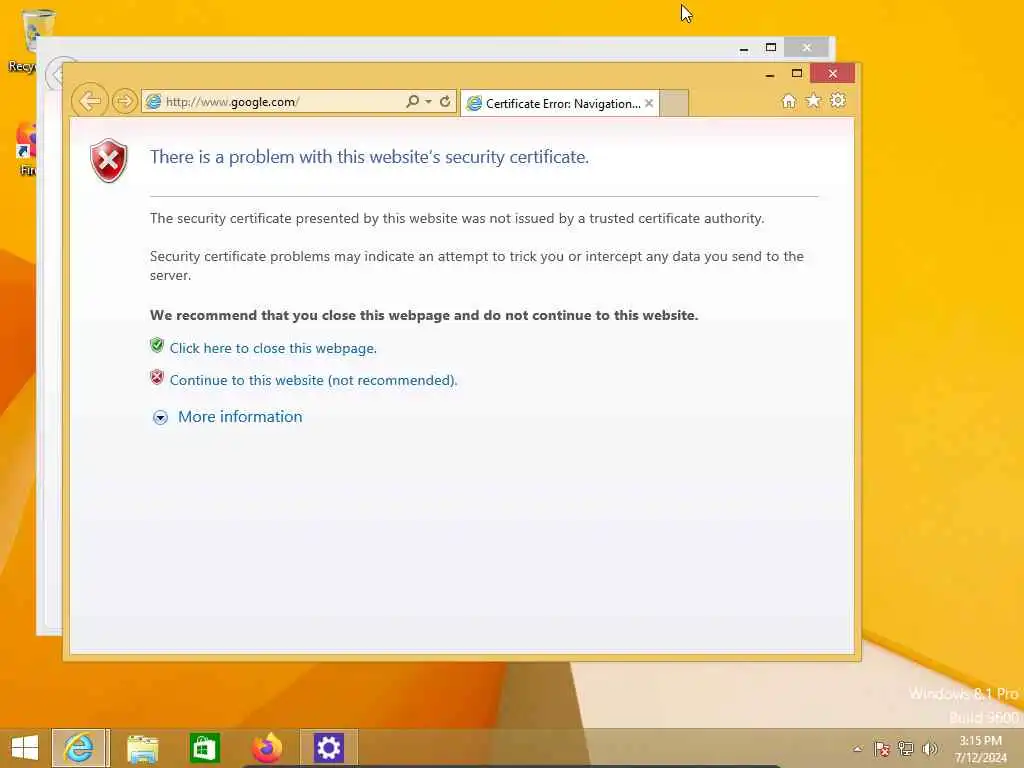This screenshot has width=1024, height=768.
Task: Expand the More information section
Action: click(x=160, y=417)
